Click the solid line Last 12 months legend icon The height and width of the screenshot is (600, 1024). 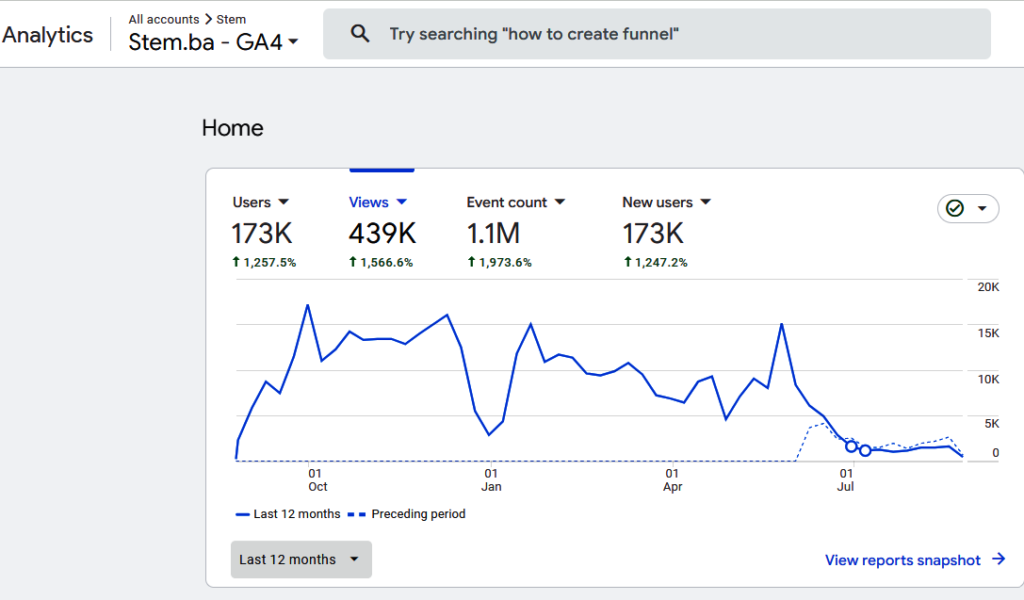coord(242,514)
